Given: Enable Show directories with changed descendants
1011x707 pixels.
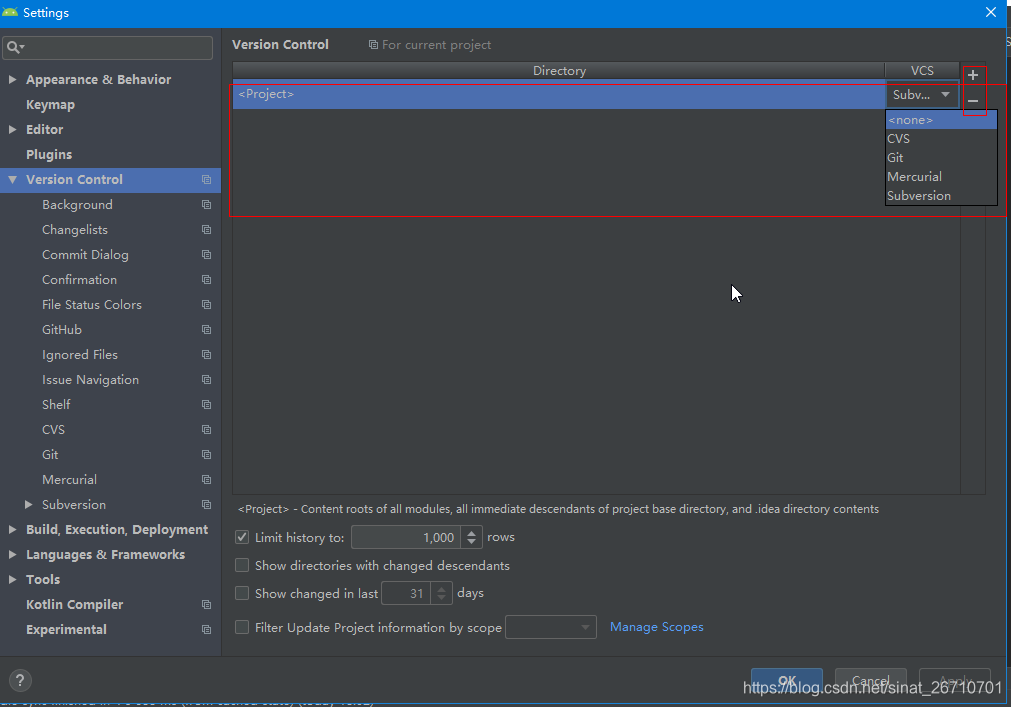Looking at the screenshot, I should pos(242,565).
